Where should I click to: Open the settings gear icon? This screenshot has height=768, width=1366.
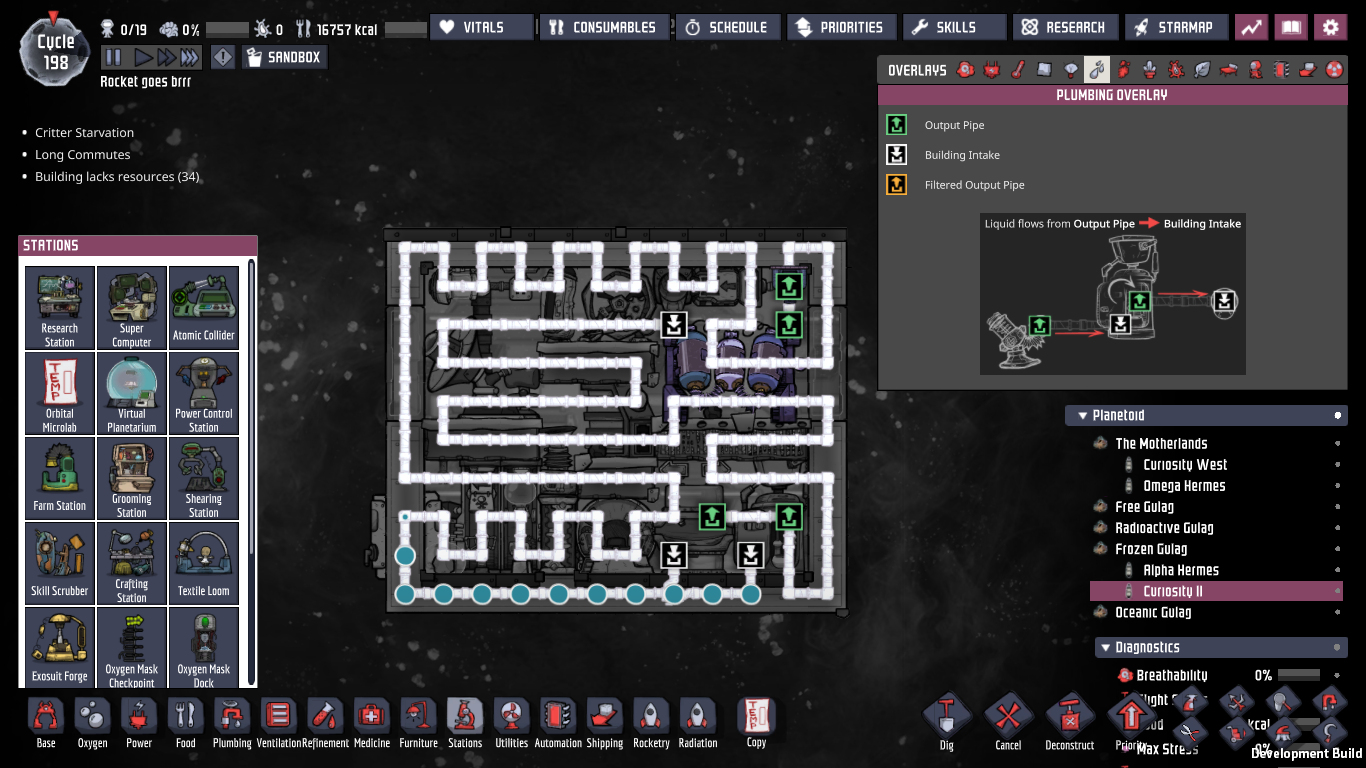pyautogui.click(x=1330, y=28)
